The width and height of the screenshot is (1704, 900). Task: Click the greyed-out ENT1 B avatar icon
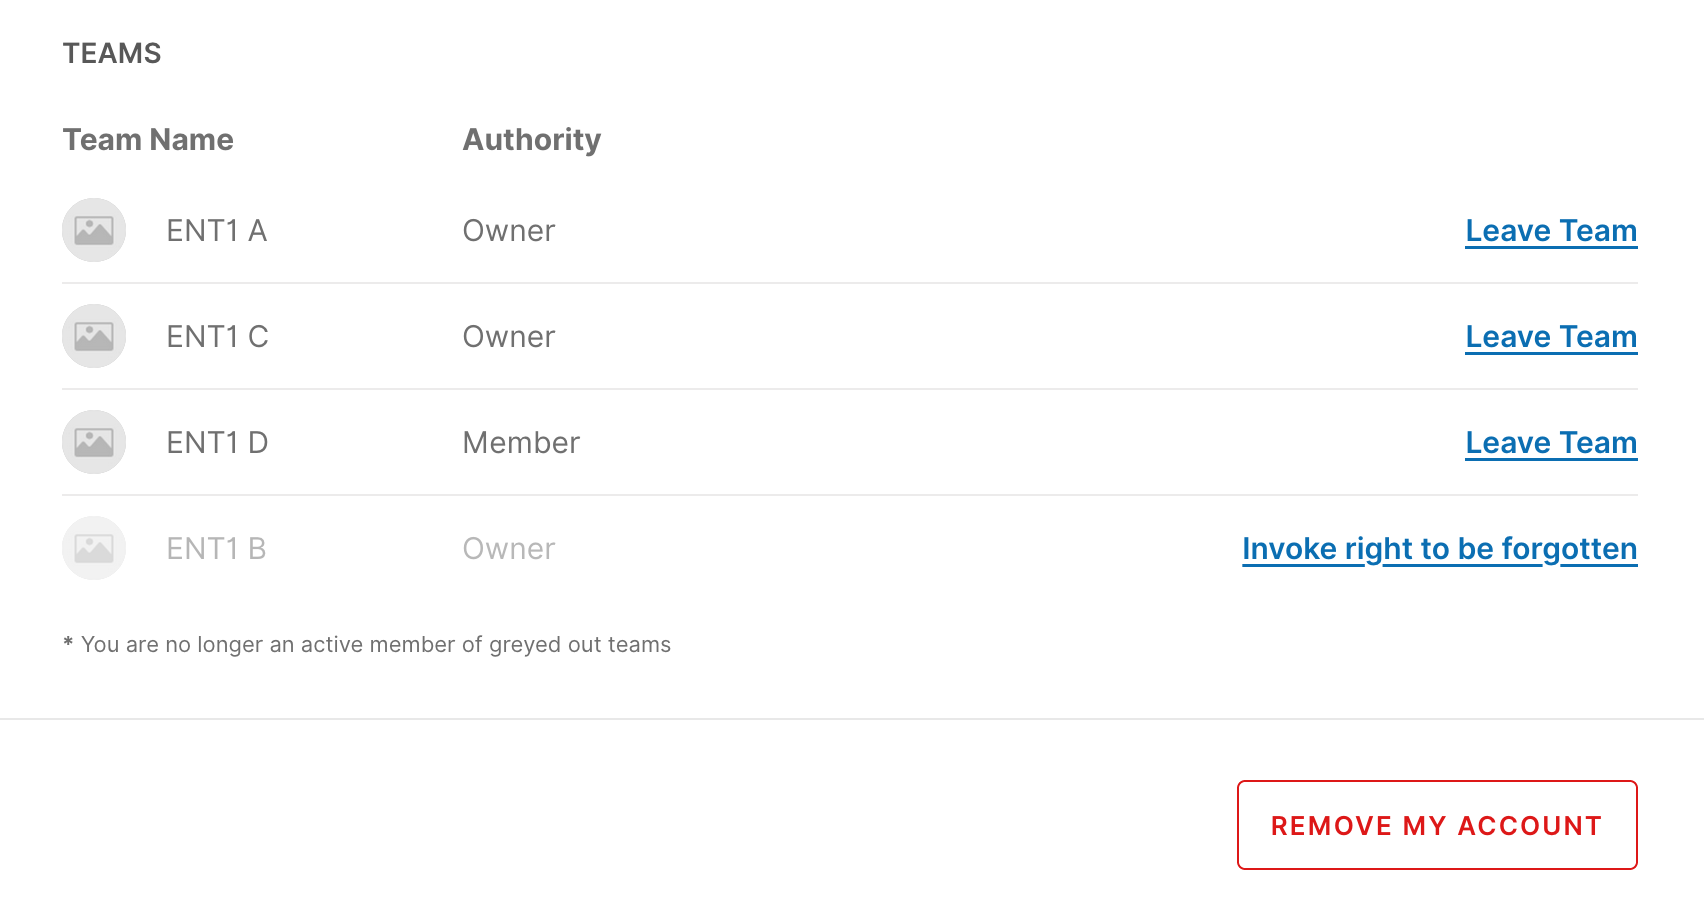pos(93,548)
